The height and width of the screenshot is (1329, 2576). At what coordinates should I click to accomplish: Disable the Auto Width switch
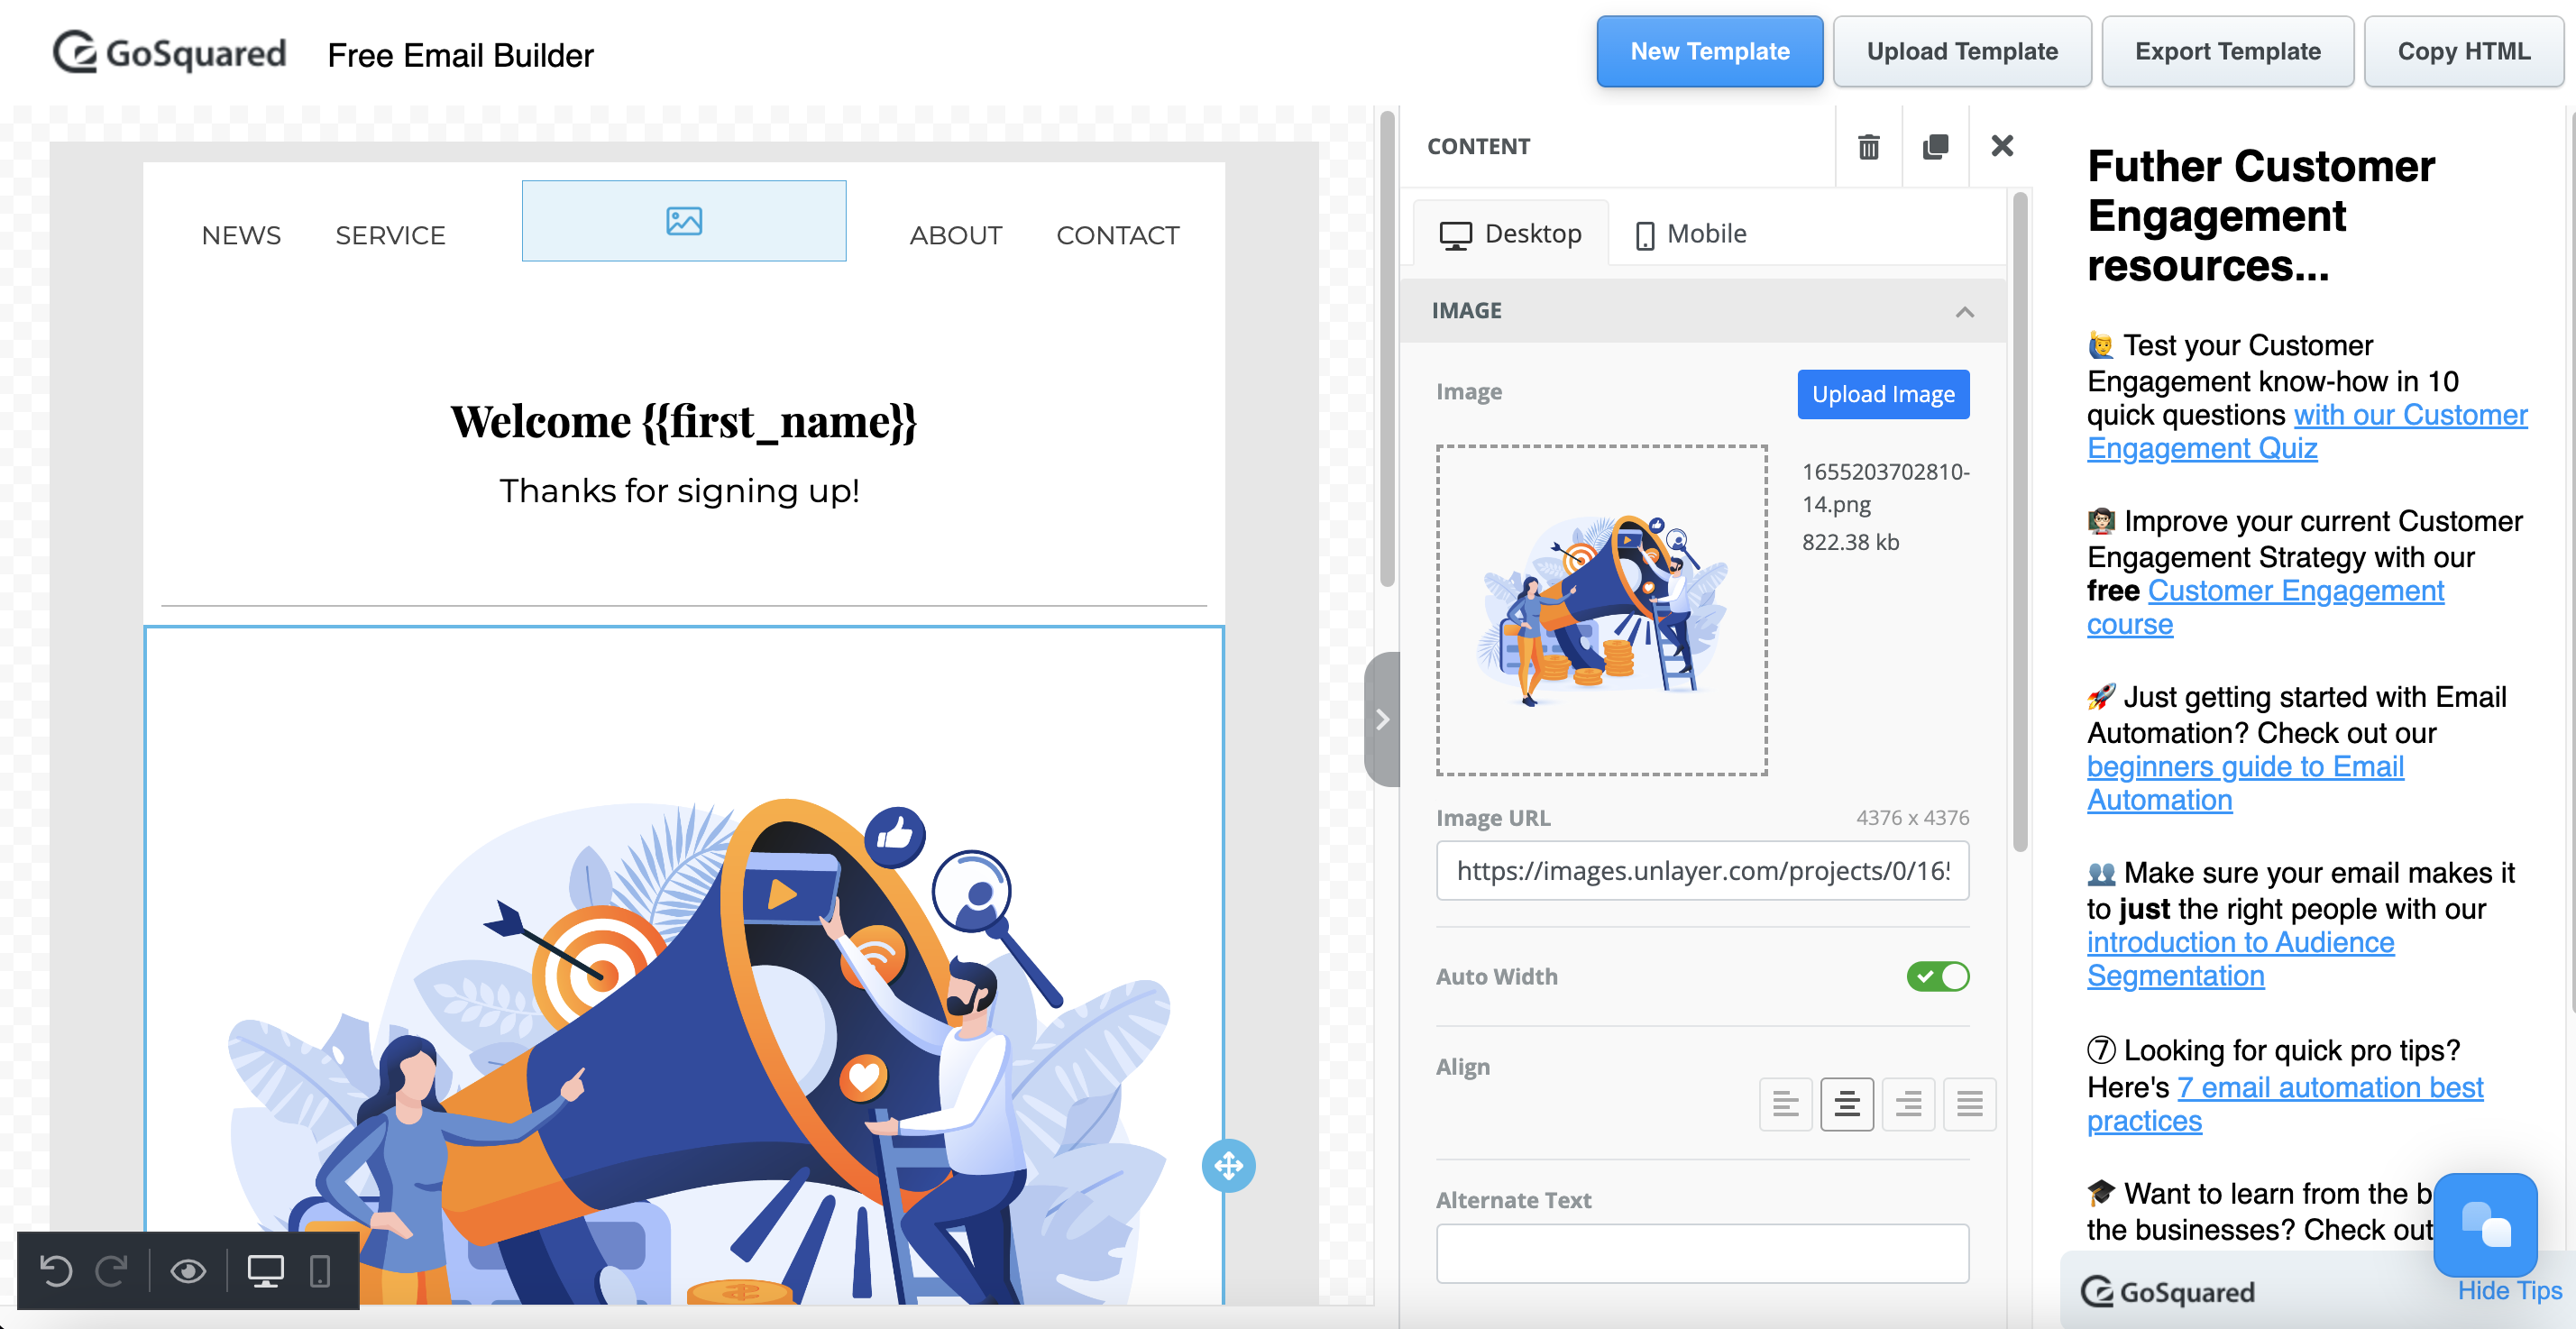1937,976
